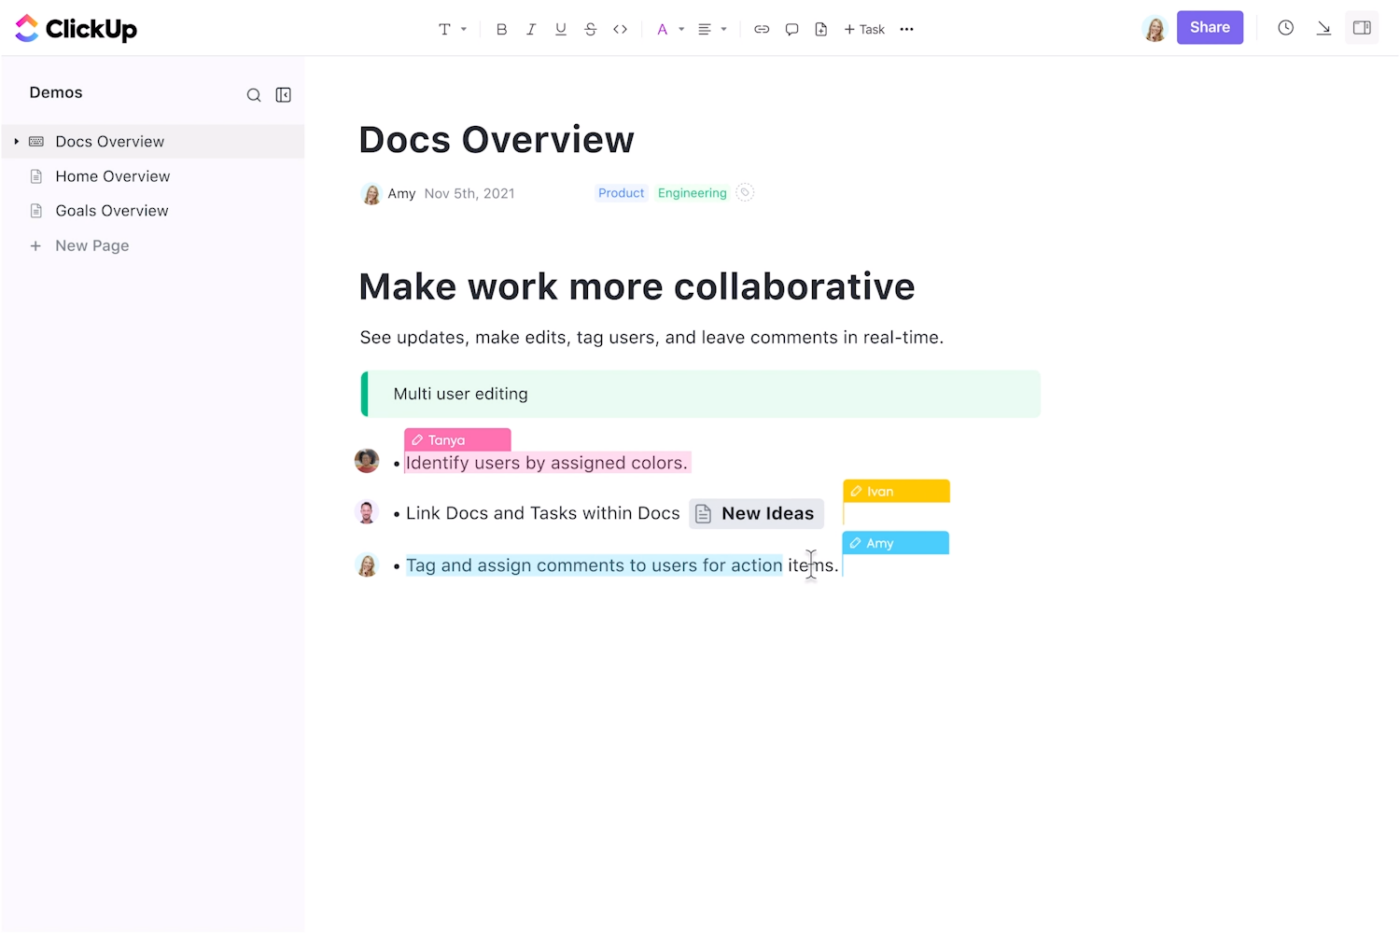Open the New Ideas linked doc
This screenshot has height=933, width=1400.
pyautogui.click(x=756, y=513)
